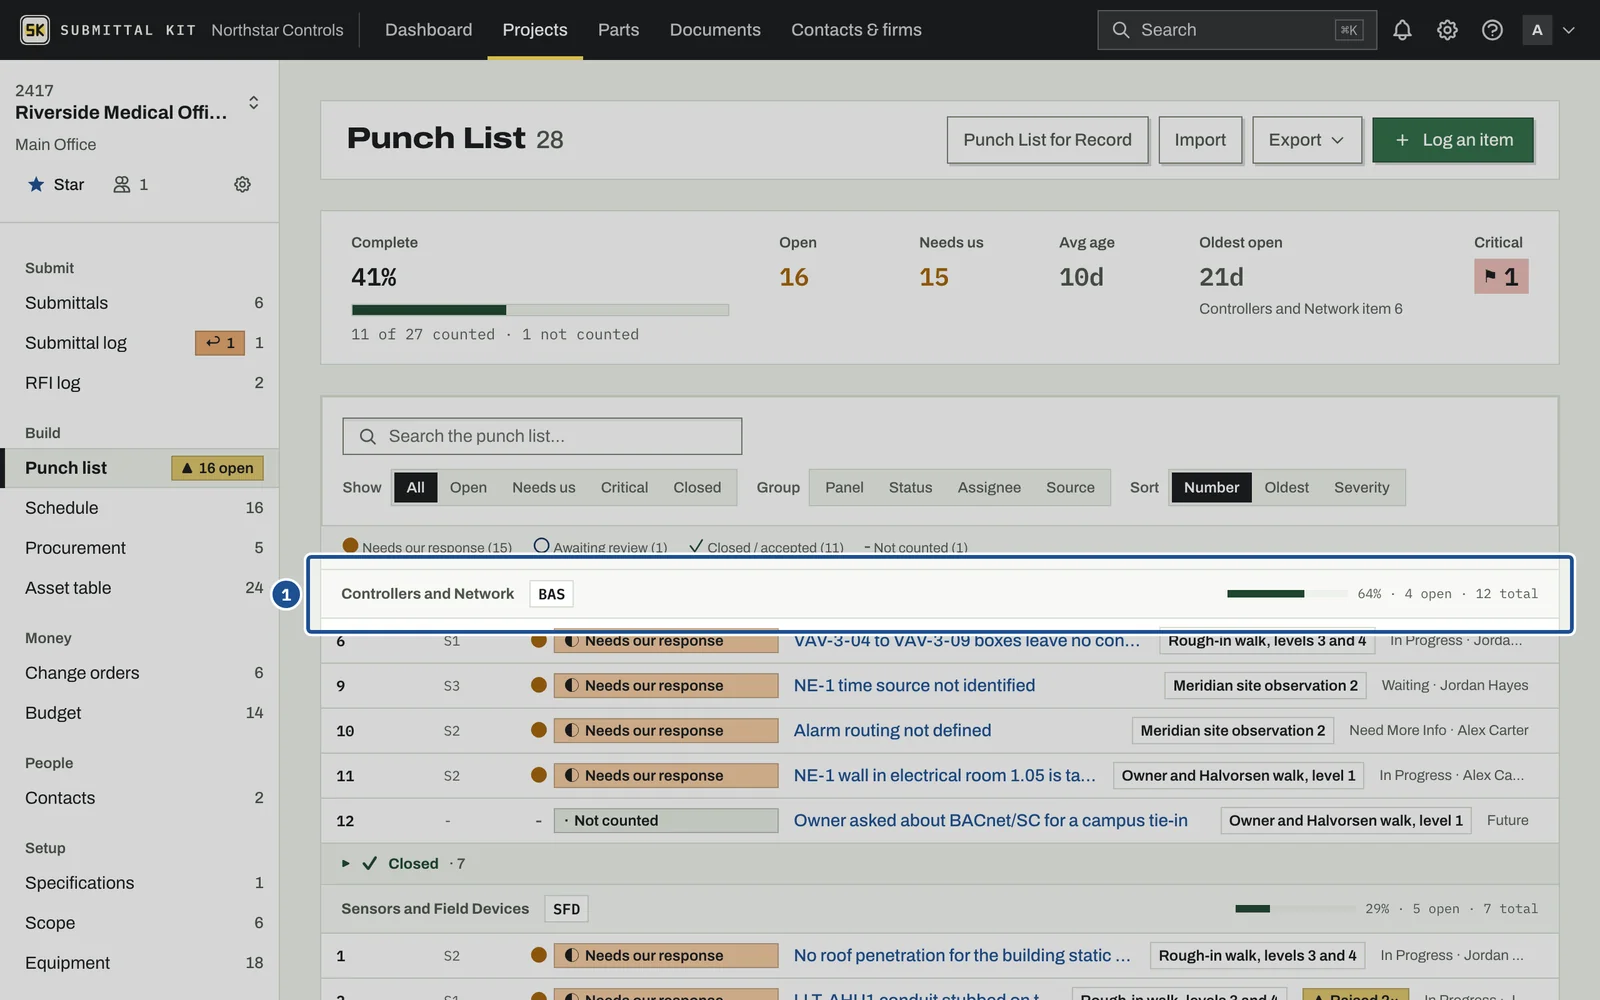Open Documents in top navigation
This screenshot has height=1000, width=1600.
click(715, 30)
